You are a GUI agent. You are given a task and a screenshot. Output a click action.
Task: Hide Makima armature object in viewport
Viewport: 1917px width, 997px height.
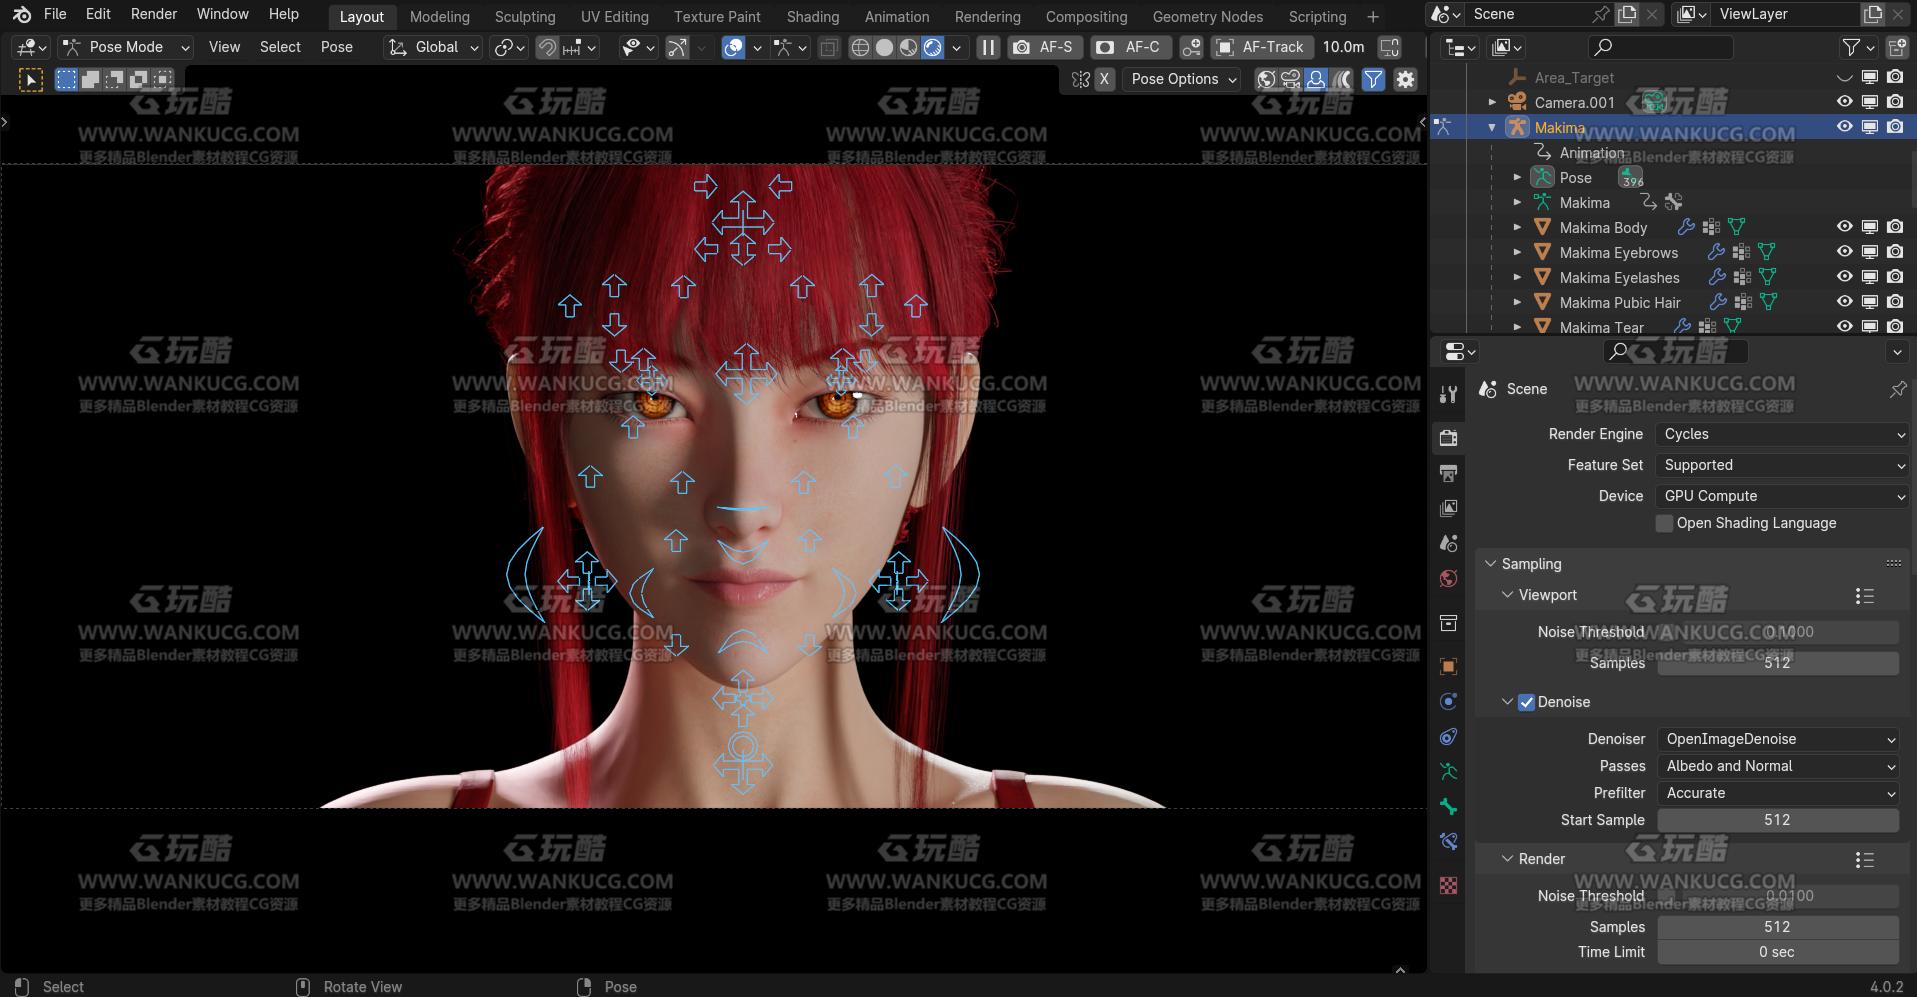(1845, 127)
